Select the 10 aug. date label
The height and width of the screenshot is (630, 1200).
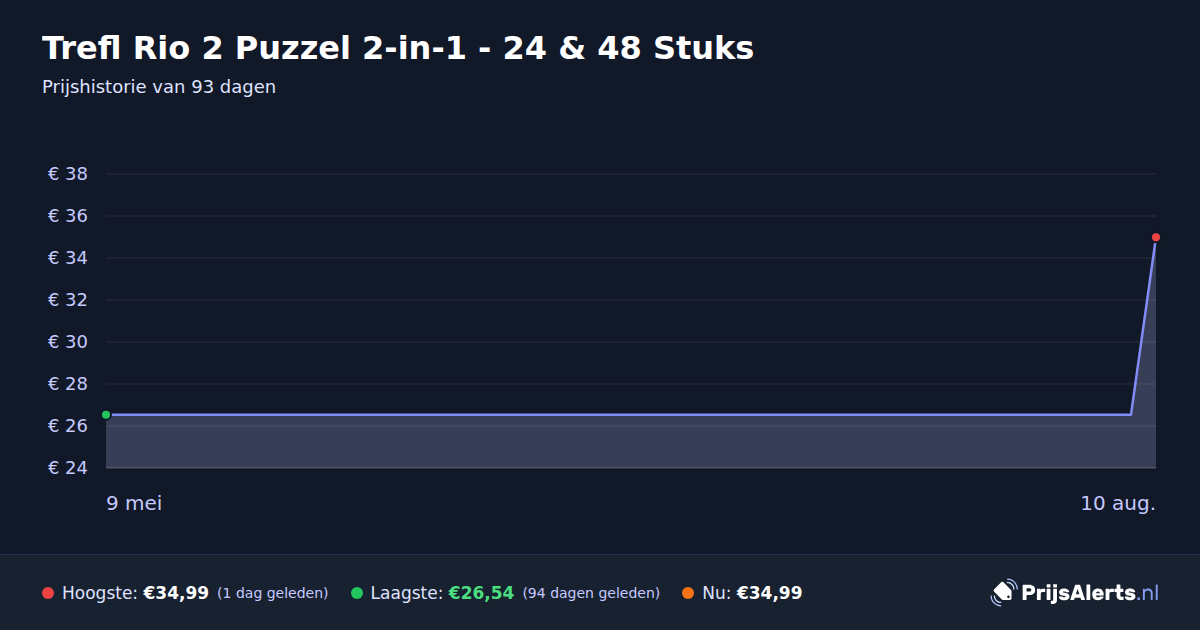pos(1118,503)
